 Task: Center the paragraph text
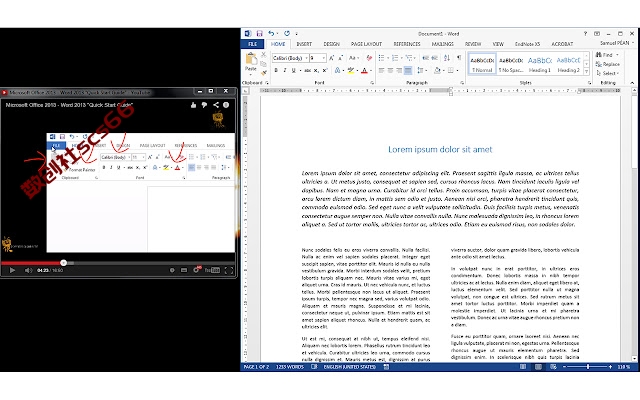click(x=390, y=70)
